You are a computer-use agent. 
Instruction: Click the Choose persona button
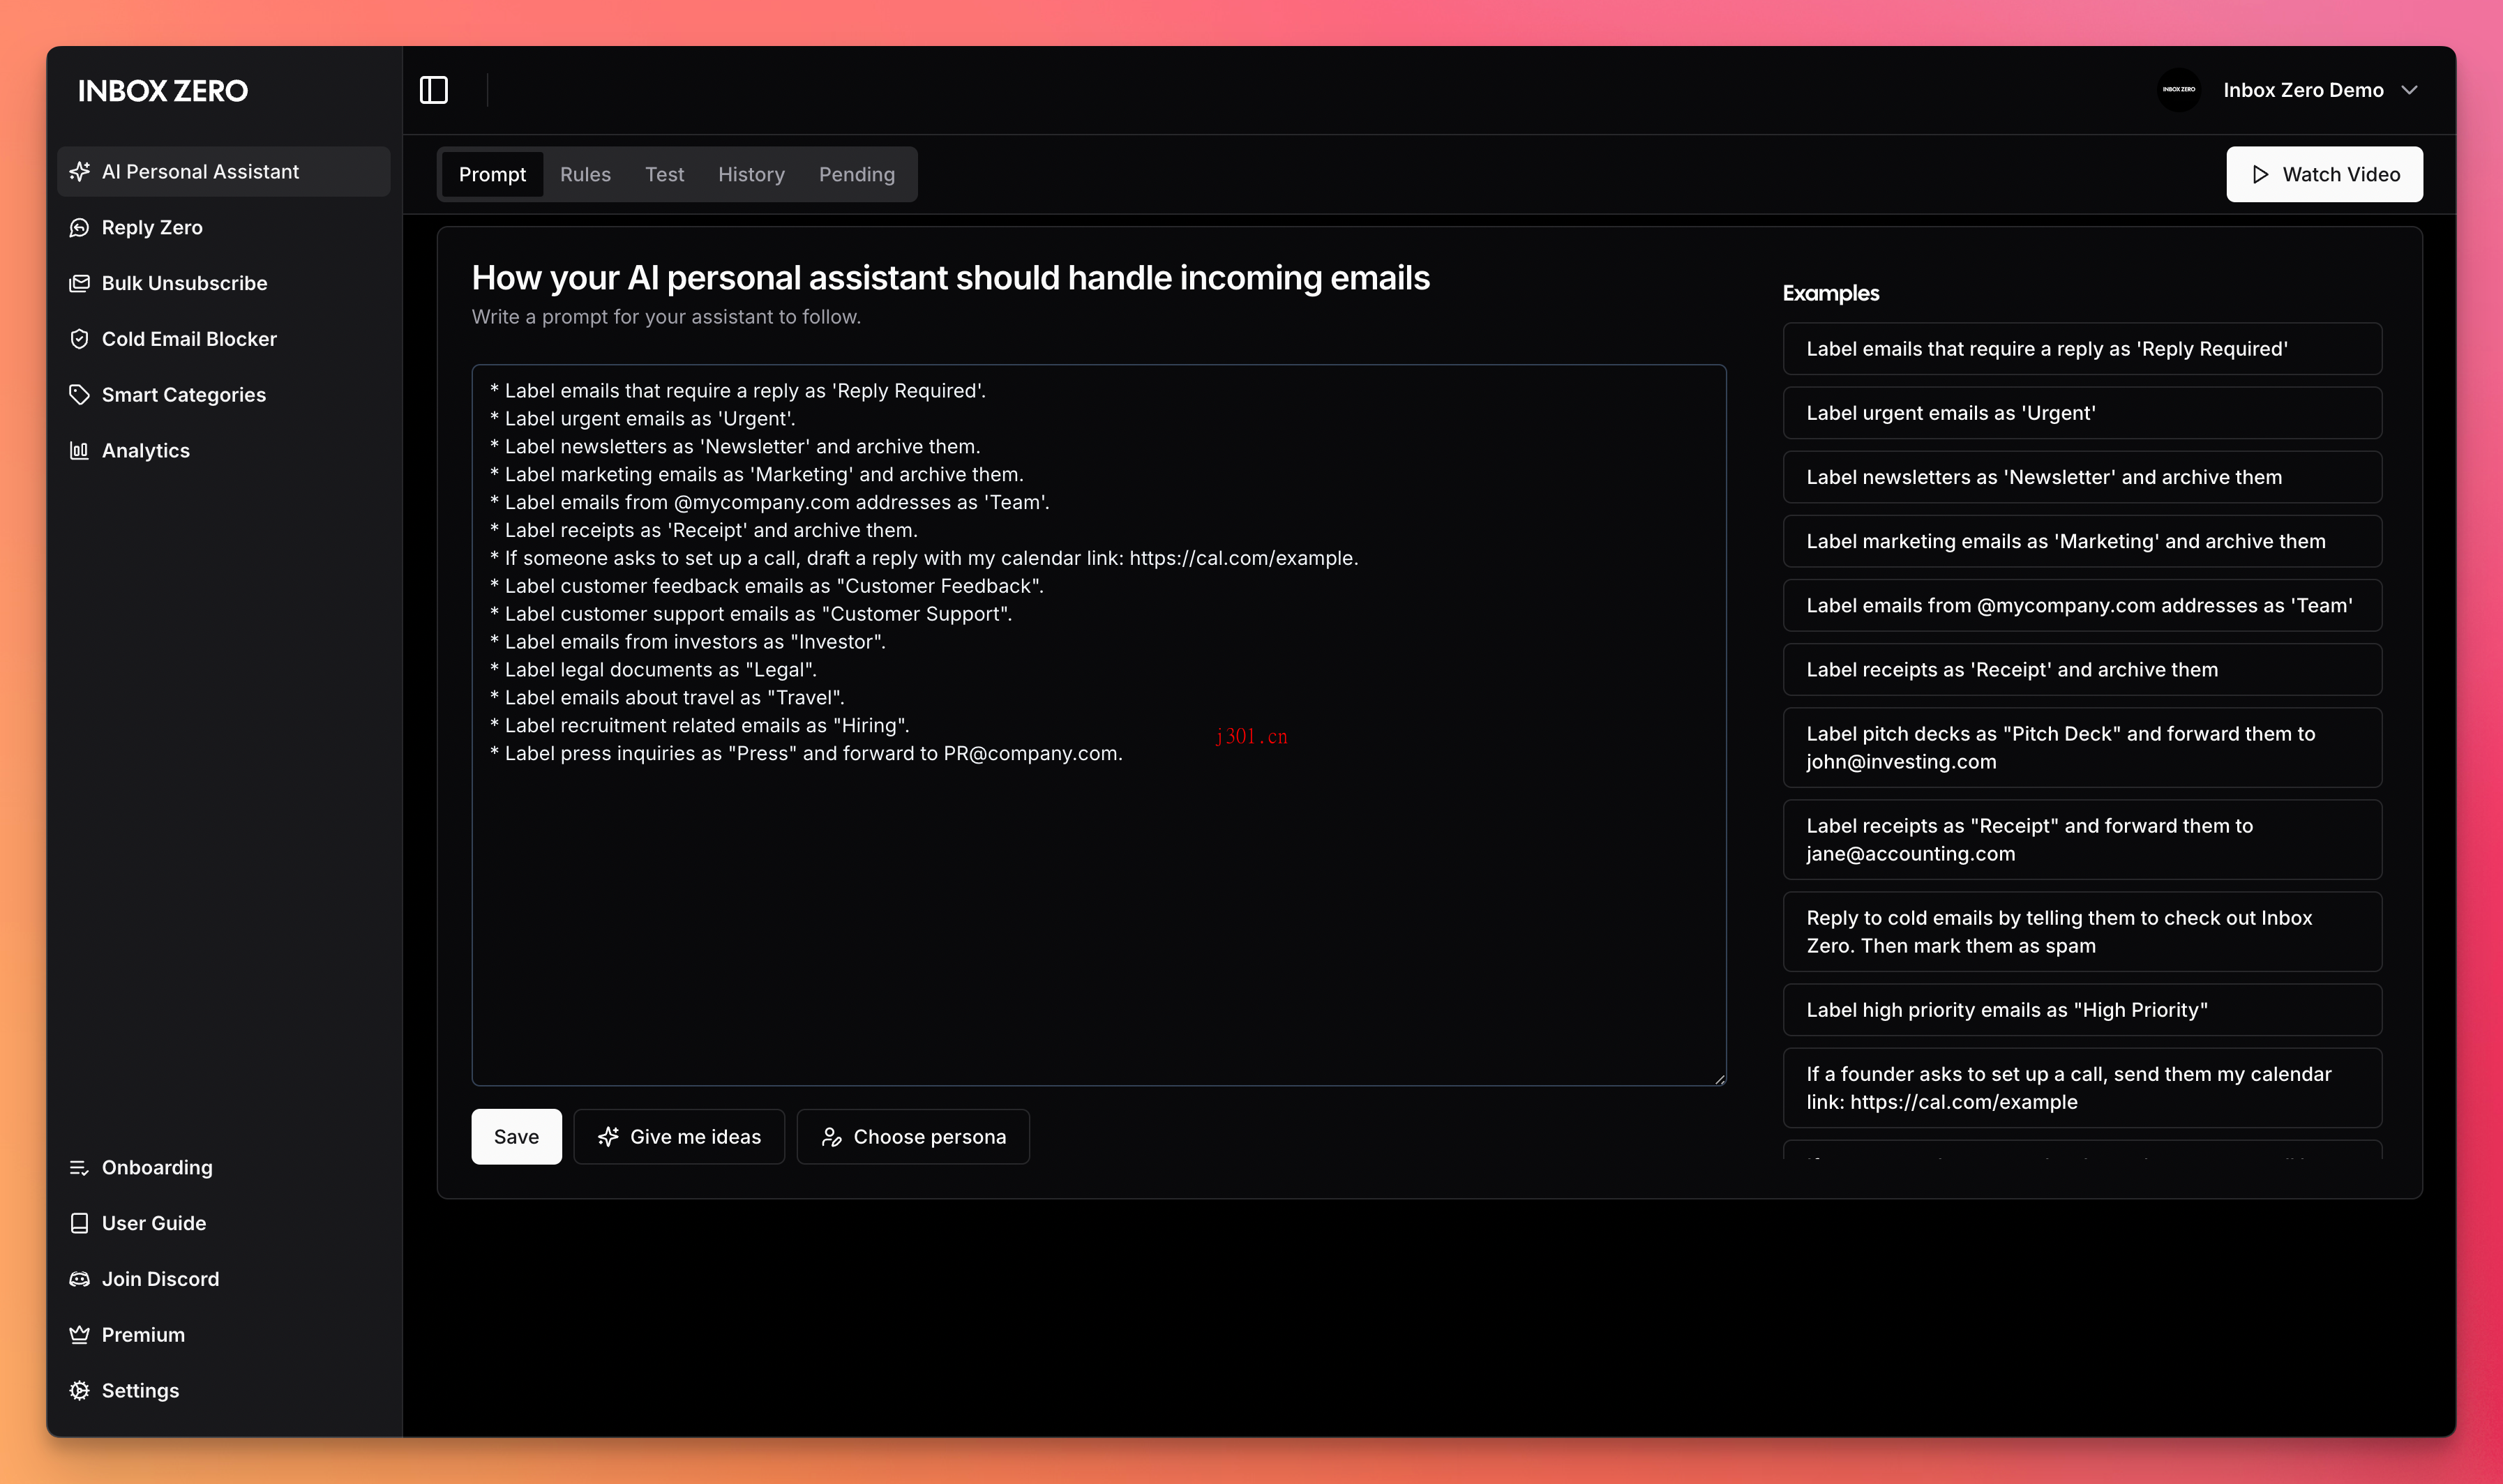(x=913, y=1137)
